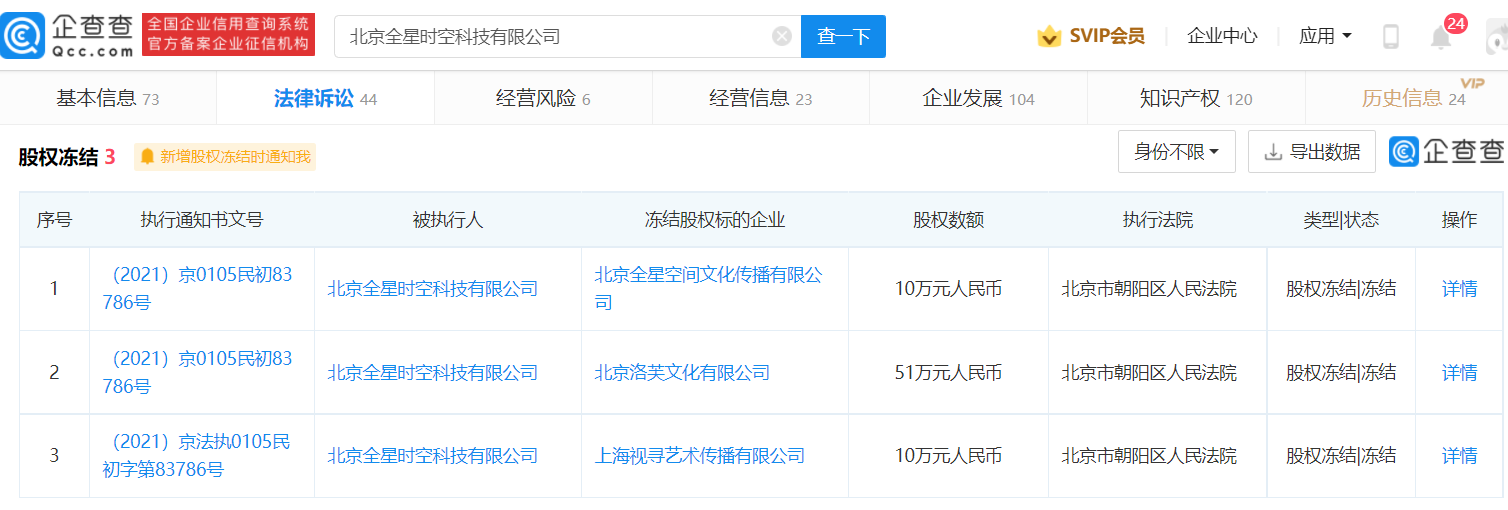Open case number link in row 1
This screenshot has height=510, width=1508.
tap(198, 288)
